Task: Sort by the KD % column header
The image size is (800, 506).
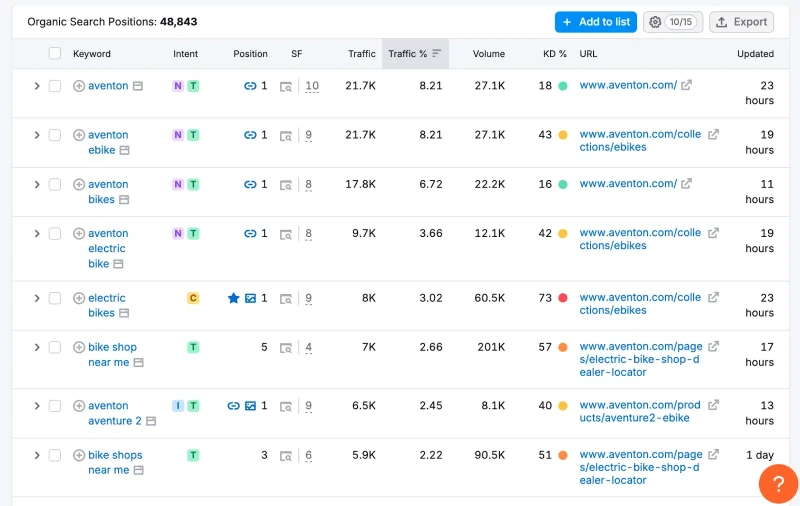Action: 555,54
